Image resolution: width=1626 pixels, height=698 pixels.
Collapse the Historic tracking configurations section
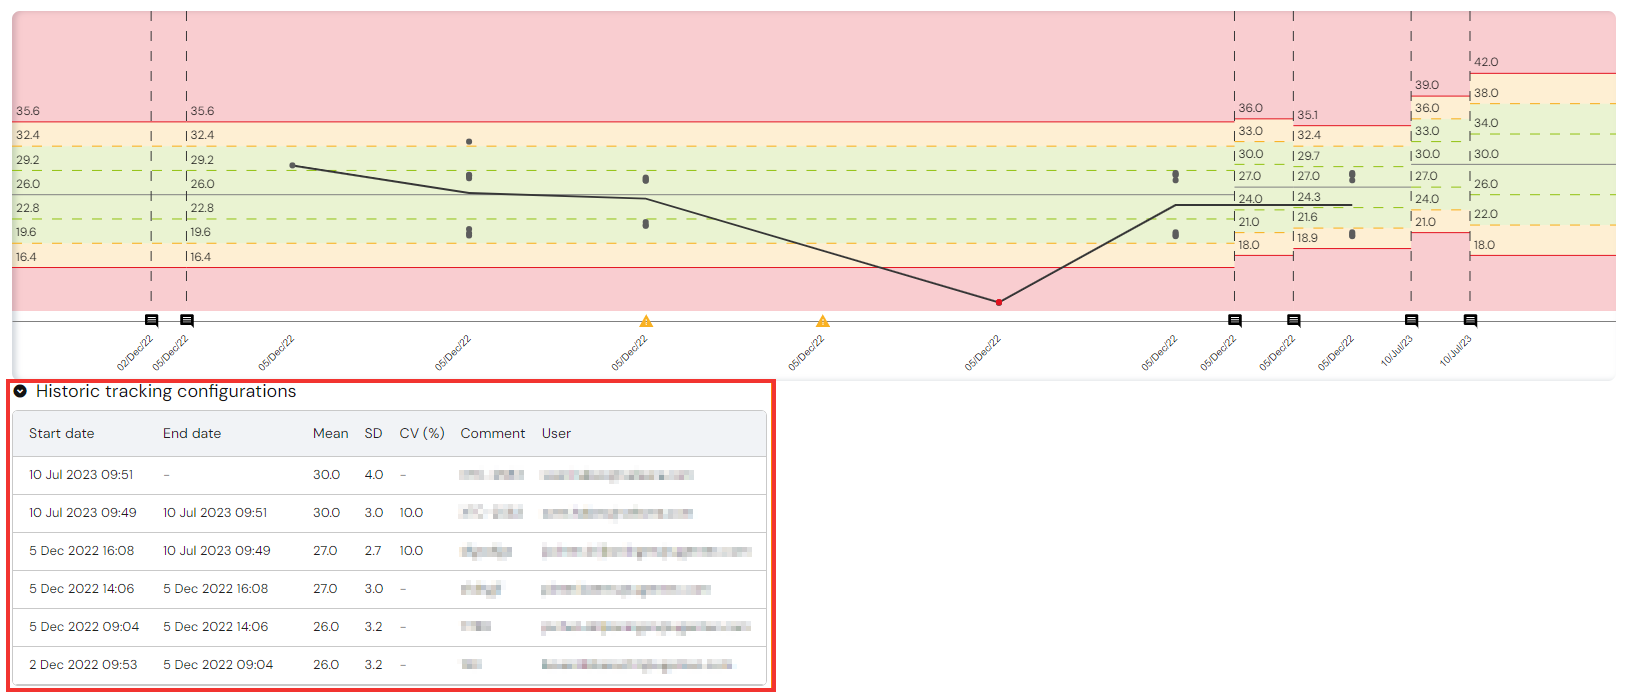[20, 392]
